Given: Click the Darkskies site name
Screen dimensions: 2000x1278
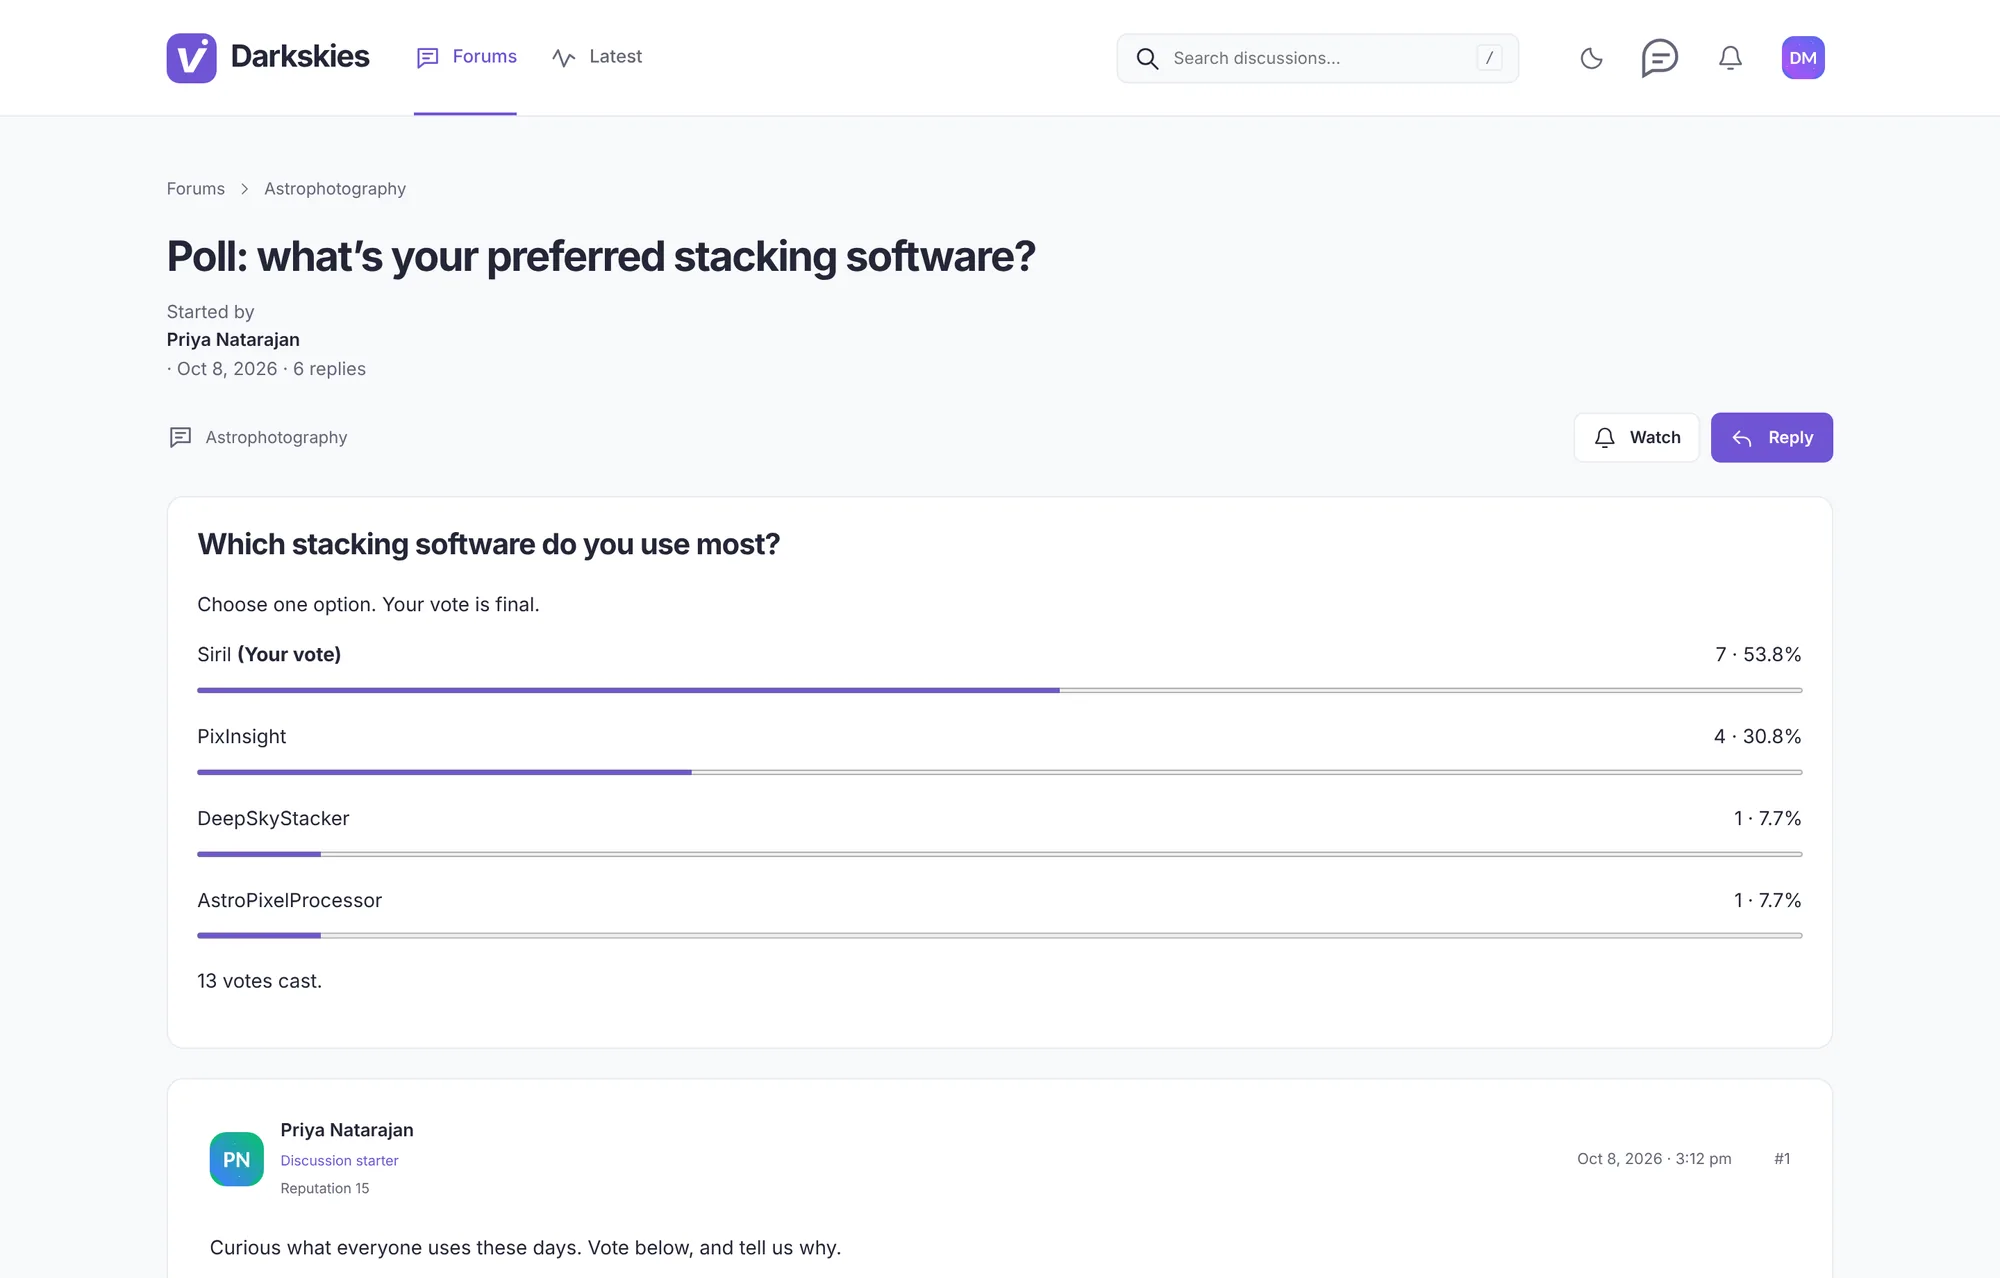Looking at the screenshot, I should [300, 56].
